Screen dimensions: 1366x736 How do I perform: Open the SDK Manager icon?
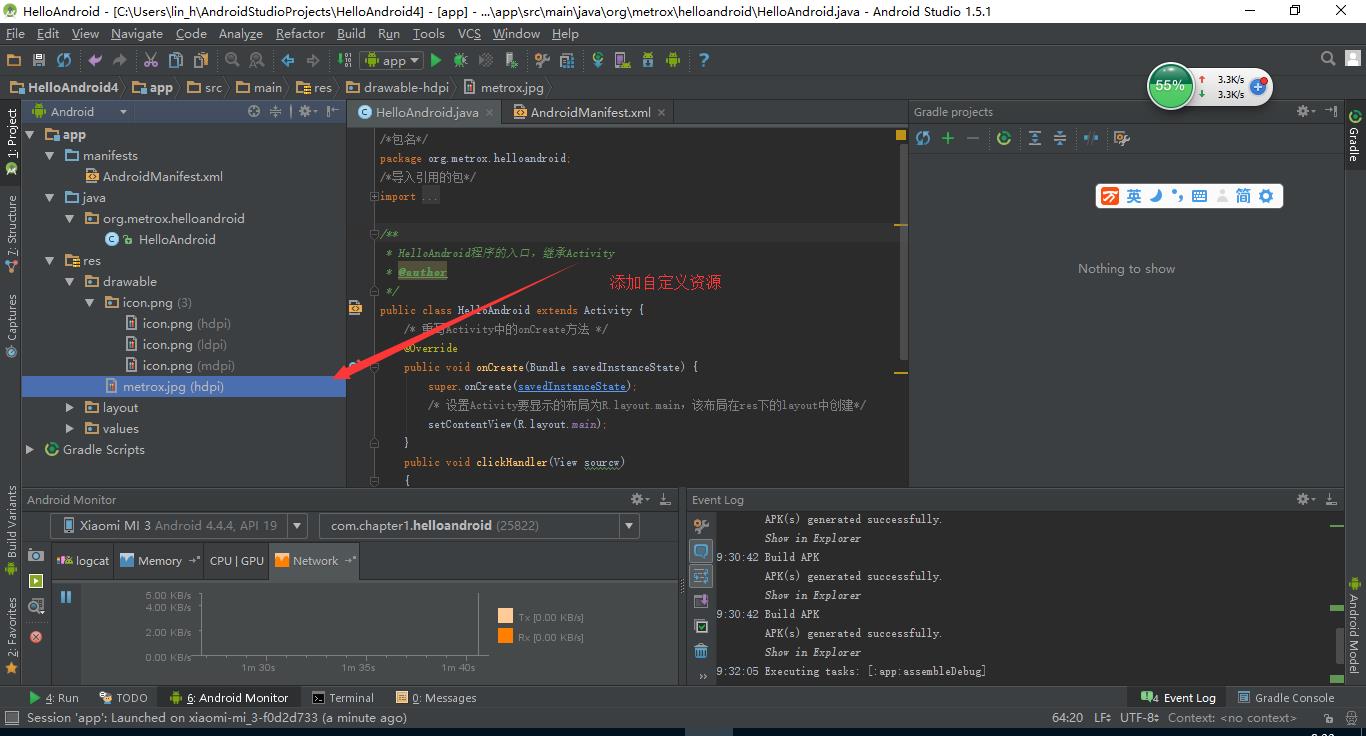(x=648, y=60)
